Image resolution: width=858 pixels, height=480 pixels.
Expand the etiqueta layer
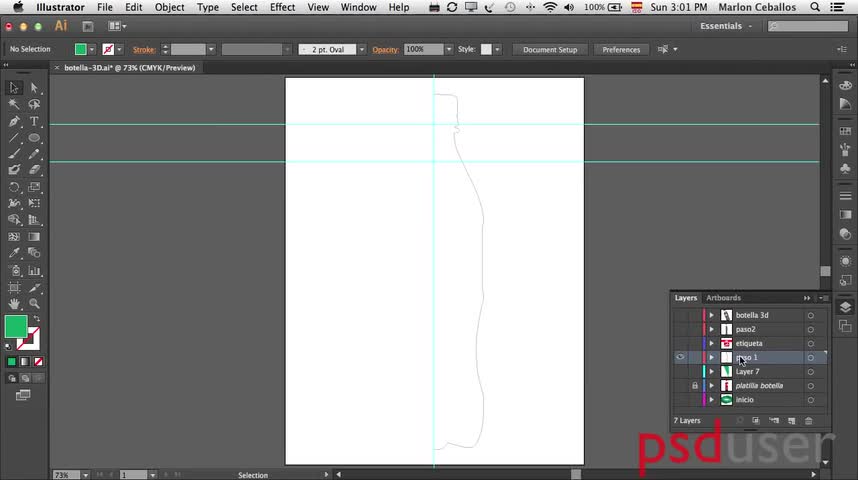tap(711, 343)
